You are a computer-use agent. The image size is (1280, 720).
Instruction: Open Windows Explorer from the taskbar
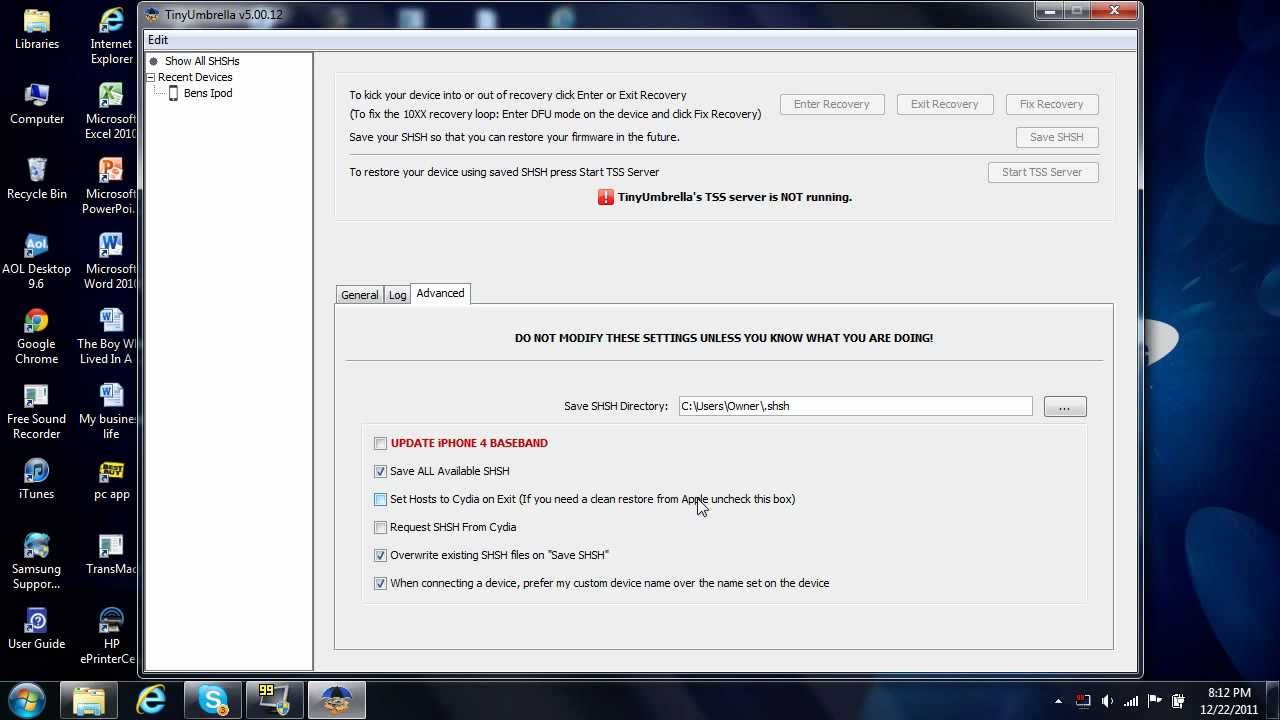pos(89,700)
